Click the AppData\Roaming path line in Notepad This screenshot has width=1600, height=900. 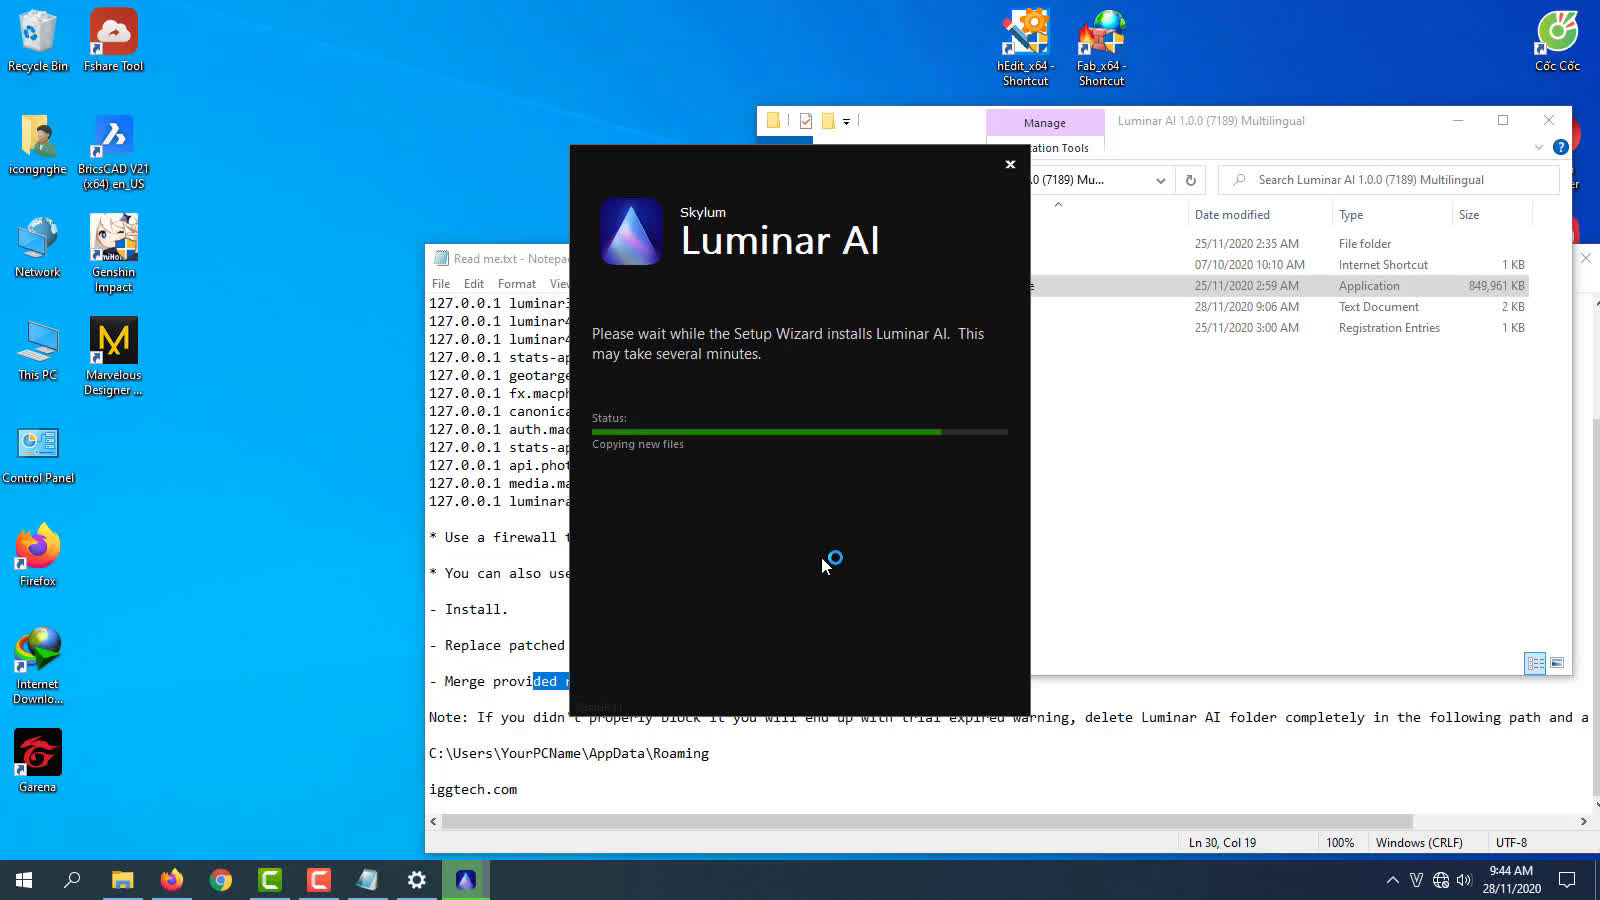(569, 754)
